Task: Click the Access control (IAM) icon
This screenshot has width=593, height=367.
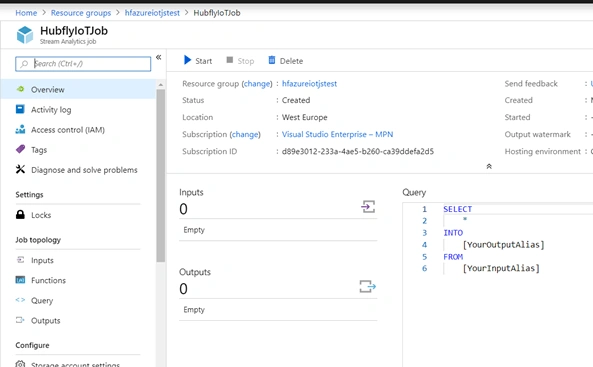Action: point(20,129)
